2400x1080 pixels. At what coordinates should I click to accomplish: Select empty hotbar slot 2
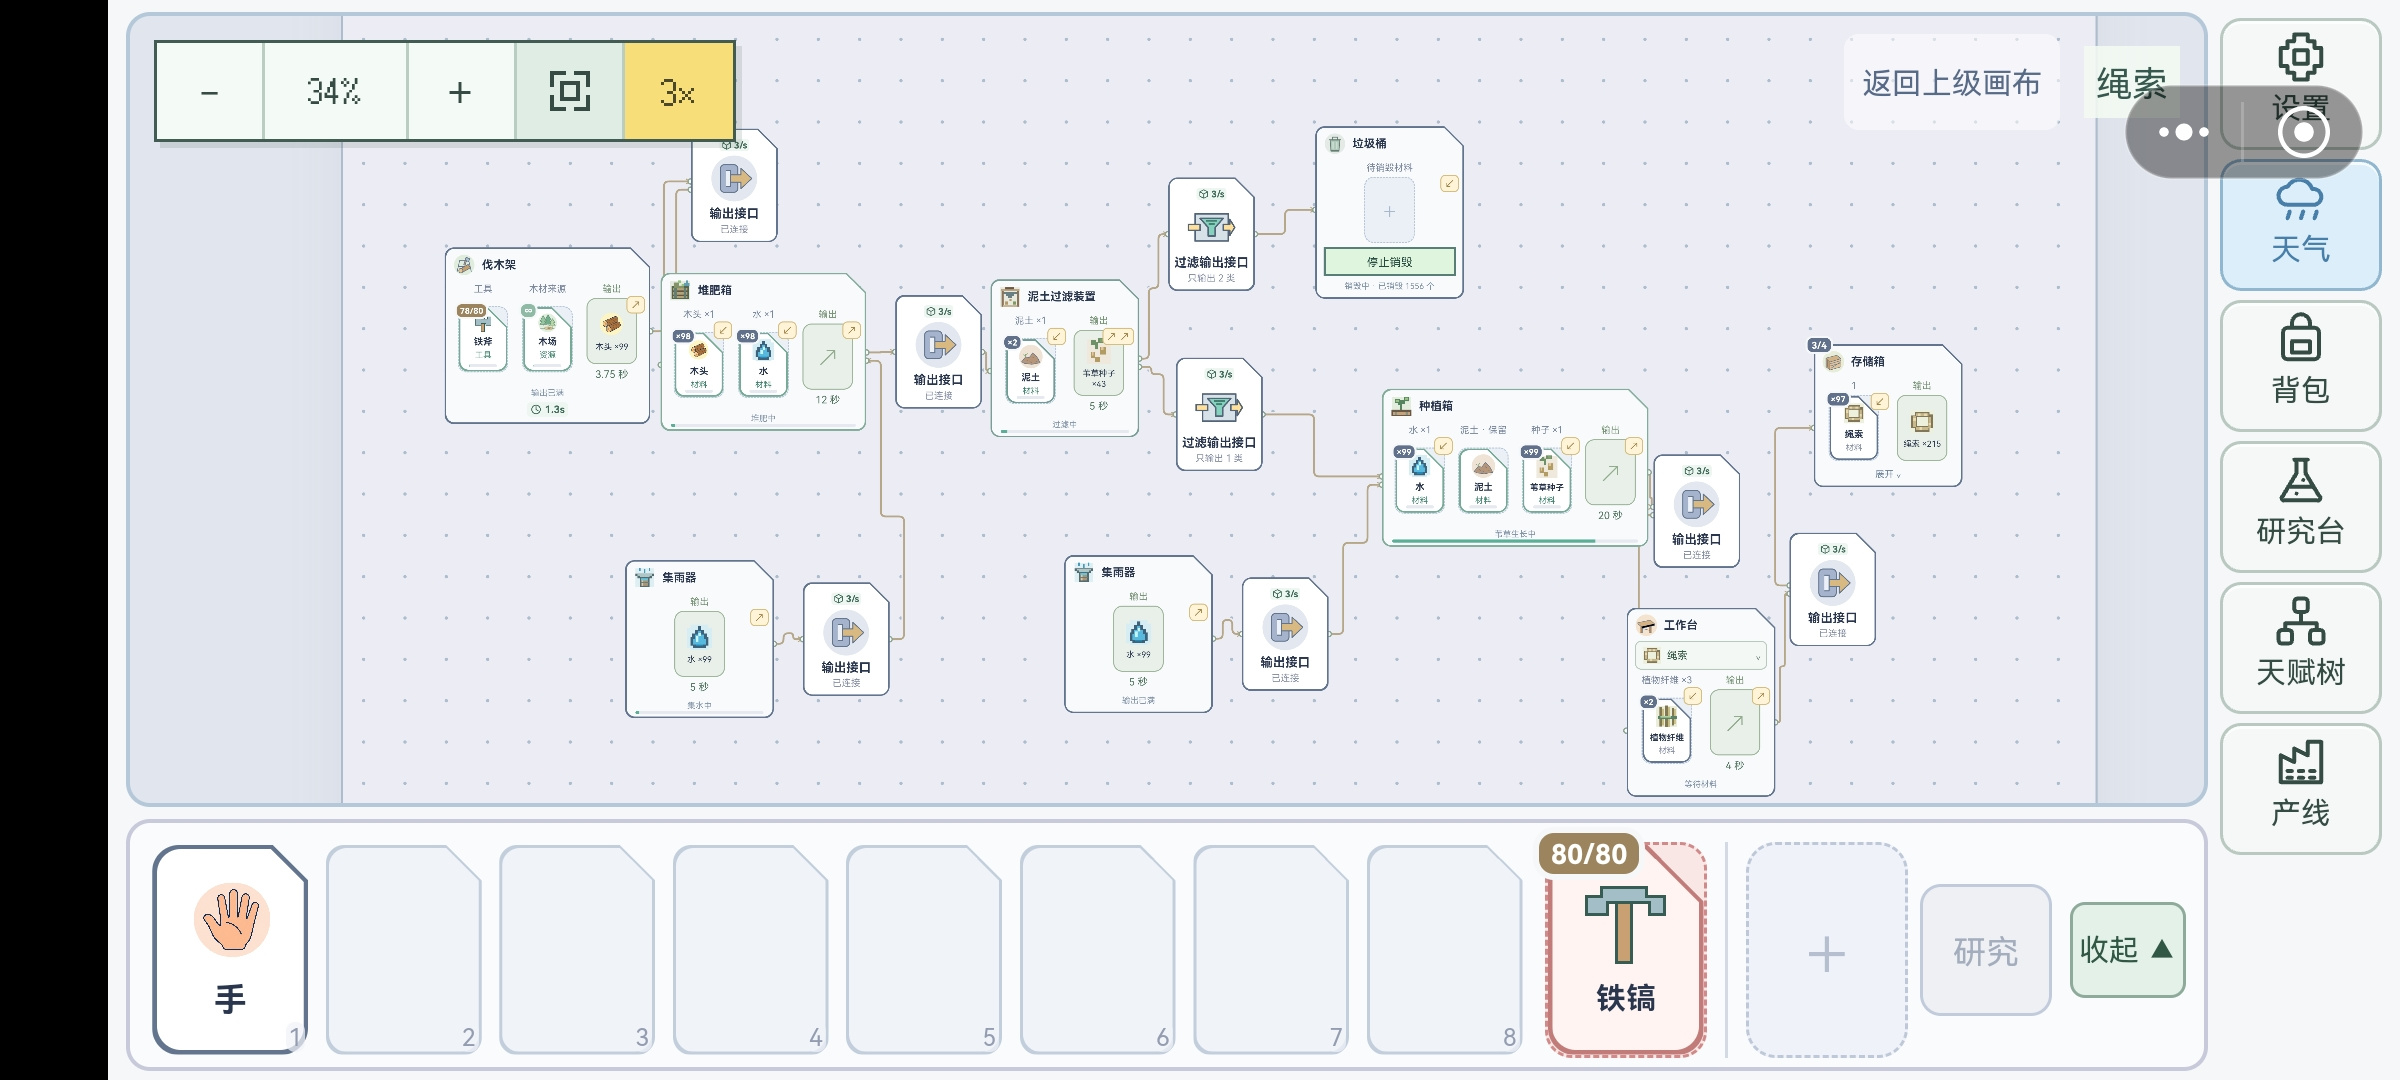pyautogui.click(x=403, y=950)
